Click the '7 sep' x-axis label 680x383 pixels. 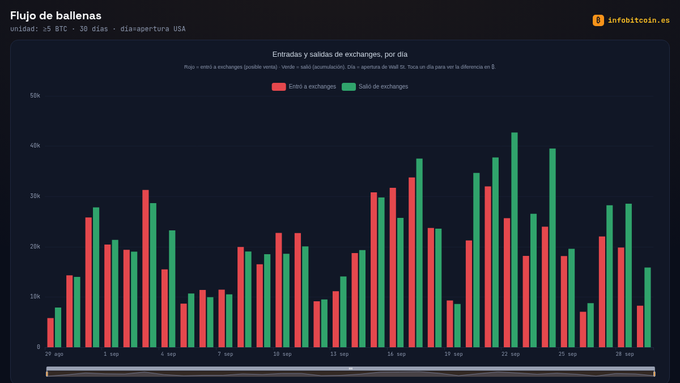pos(226,354)
